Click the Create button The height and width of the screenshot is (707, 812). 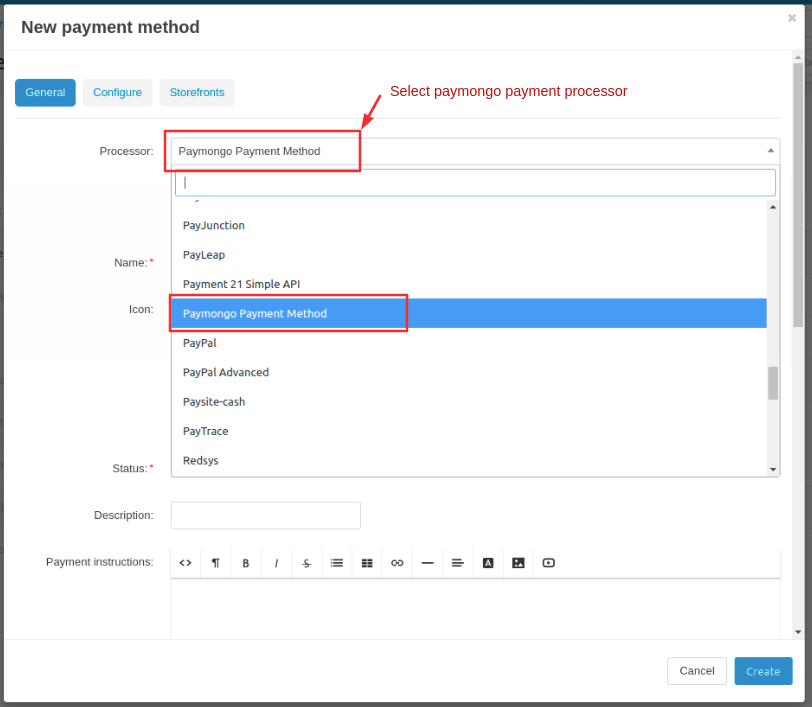(x=763, y=671)
